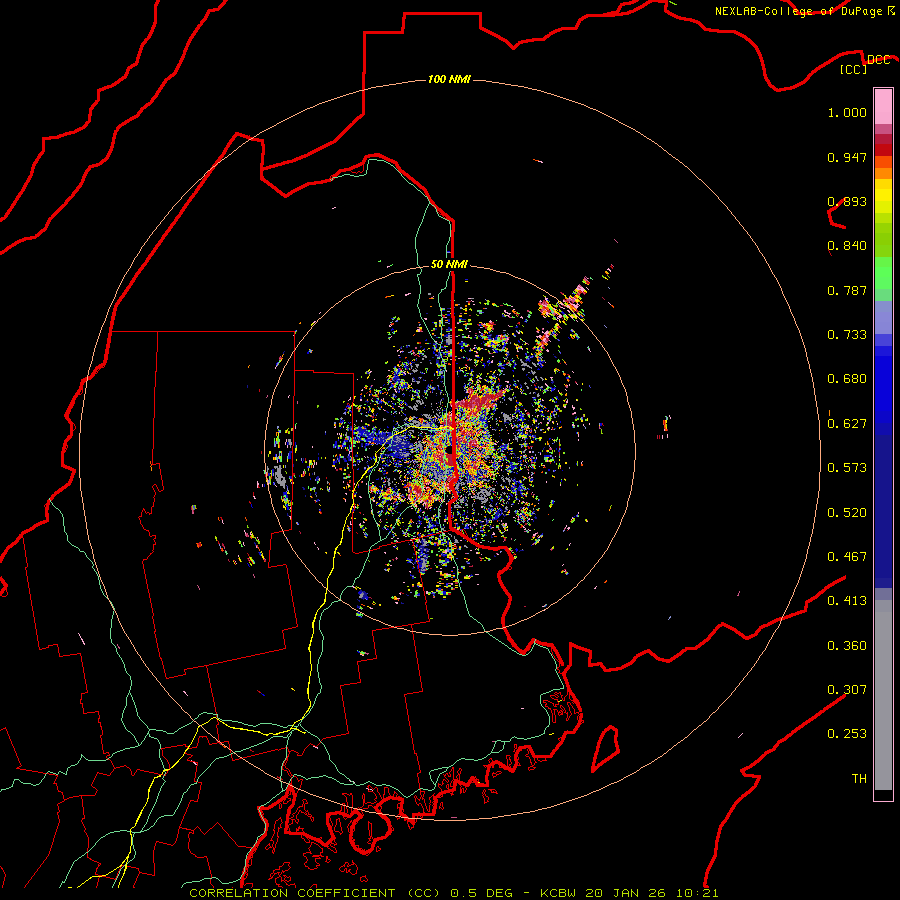Click the 50 NMI range ring label
This screenshot has height=900, width=900.
coord(449,264)
